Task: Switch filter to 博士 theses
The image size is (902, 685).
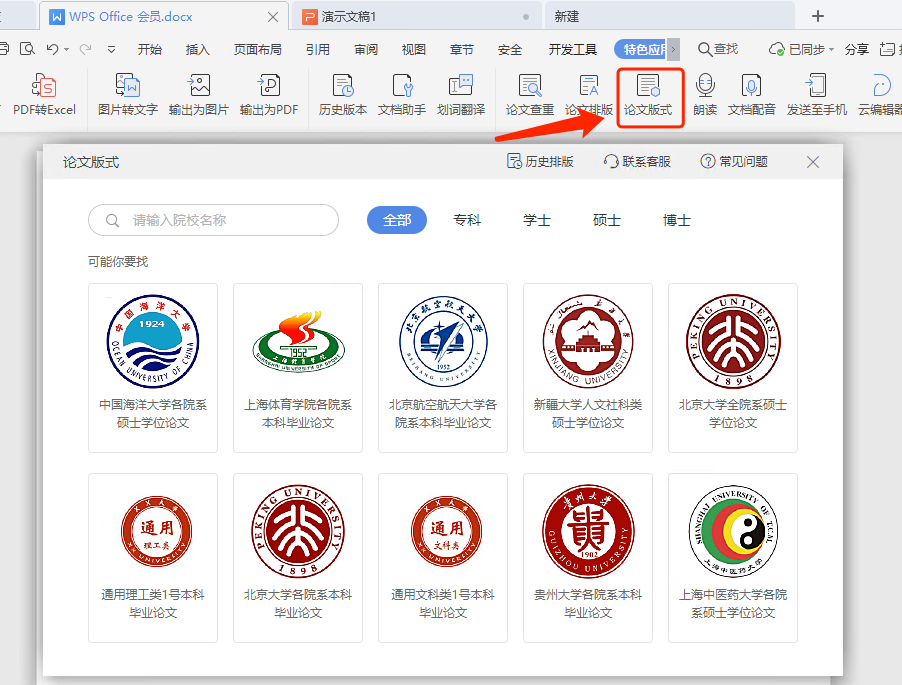Action: click(676, 220)
